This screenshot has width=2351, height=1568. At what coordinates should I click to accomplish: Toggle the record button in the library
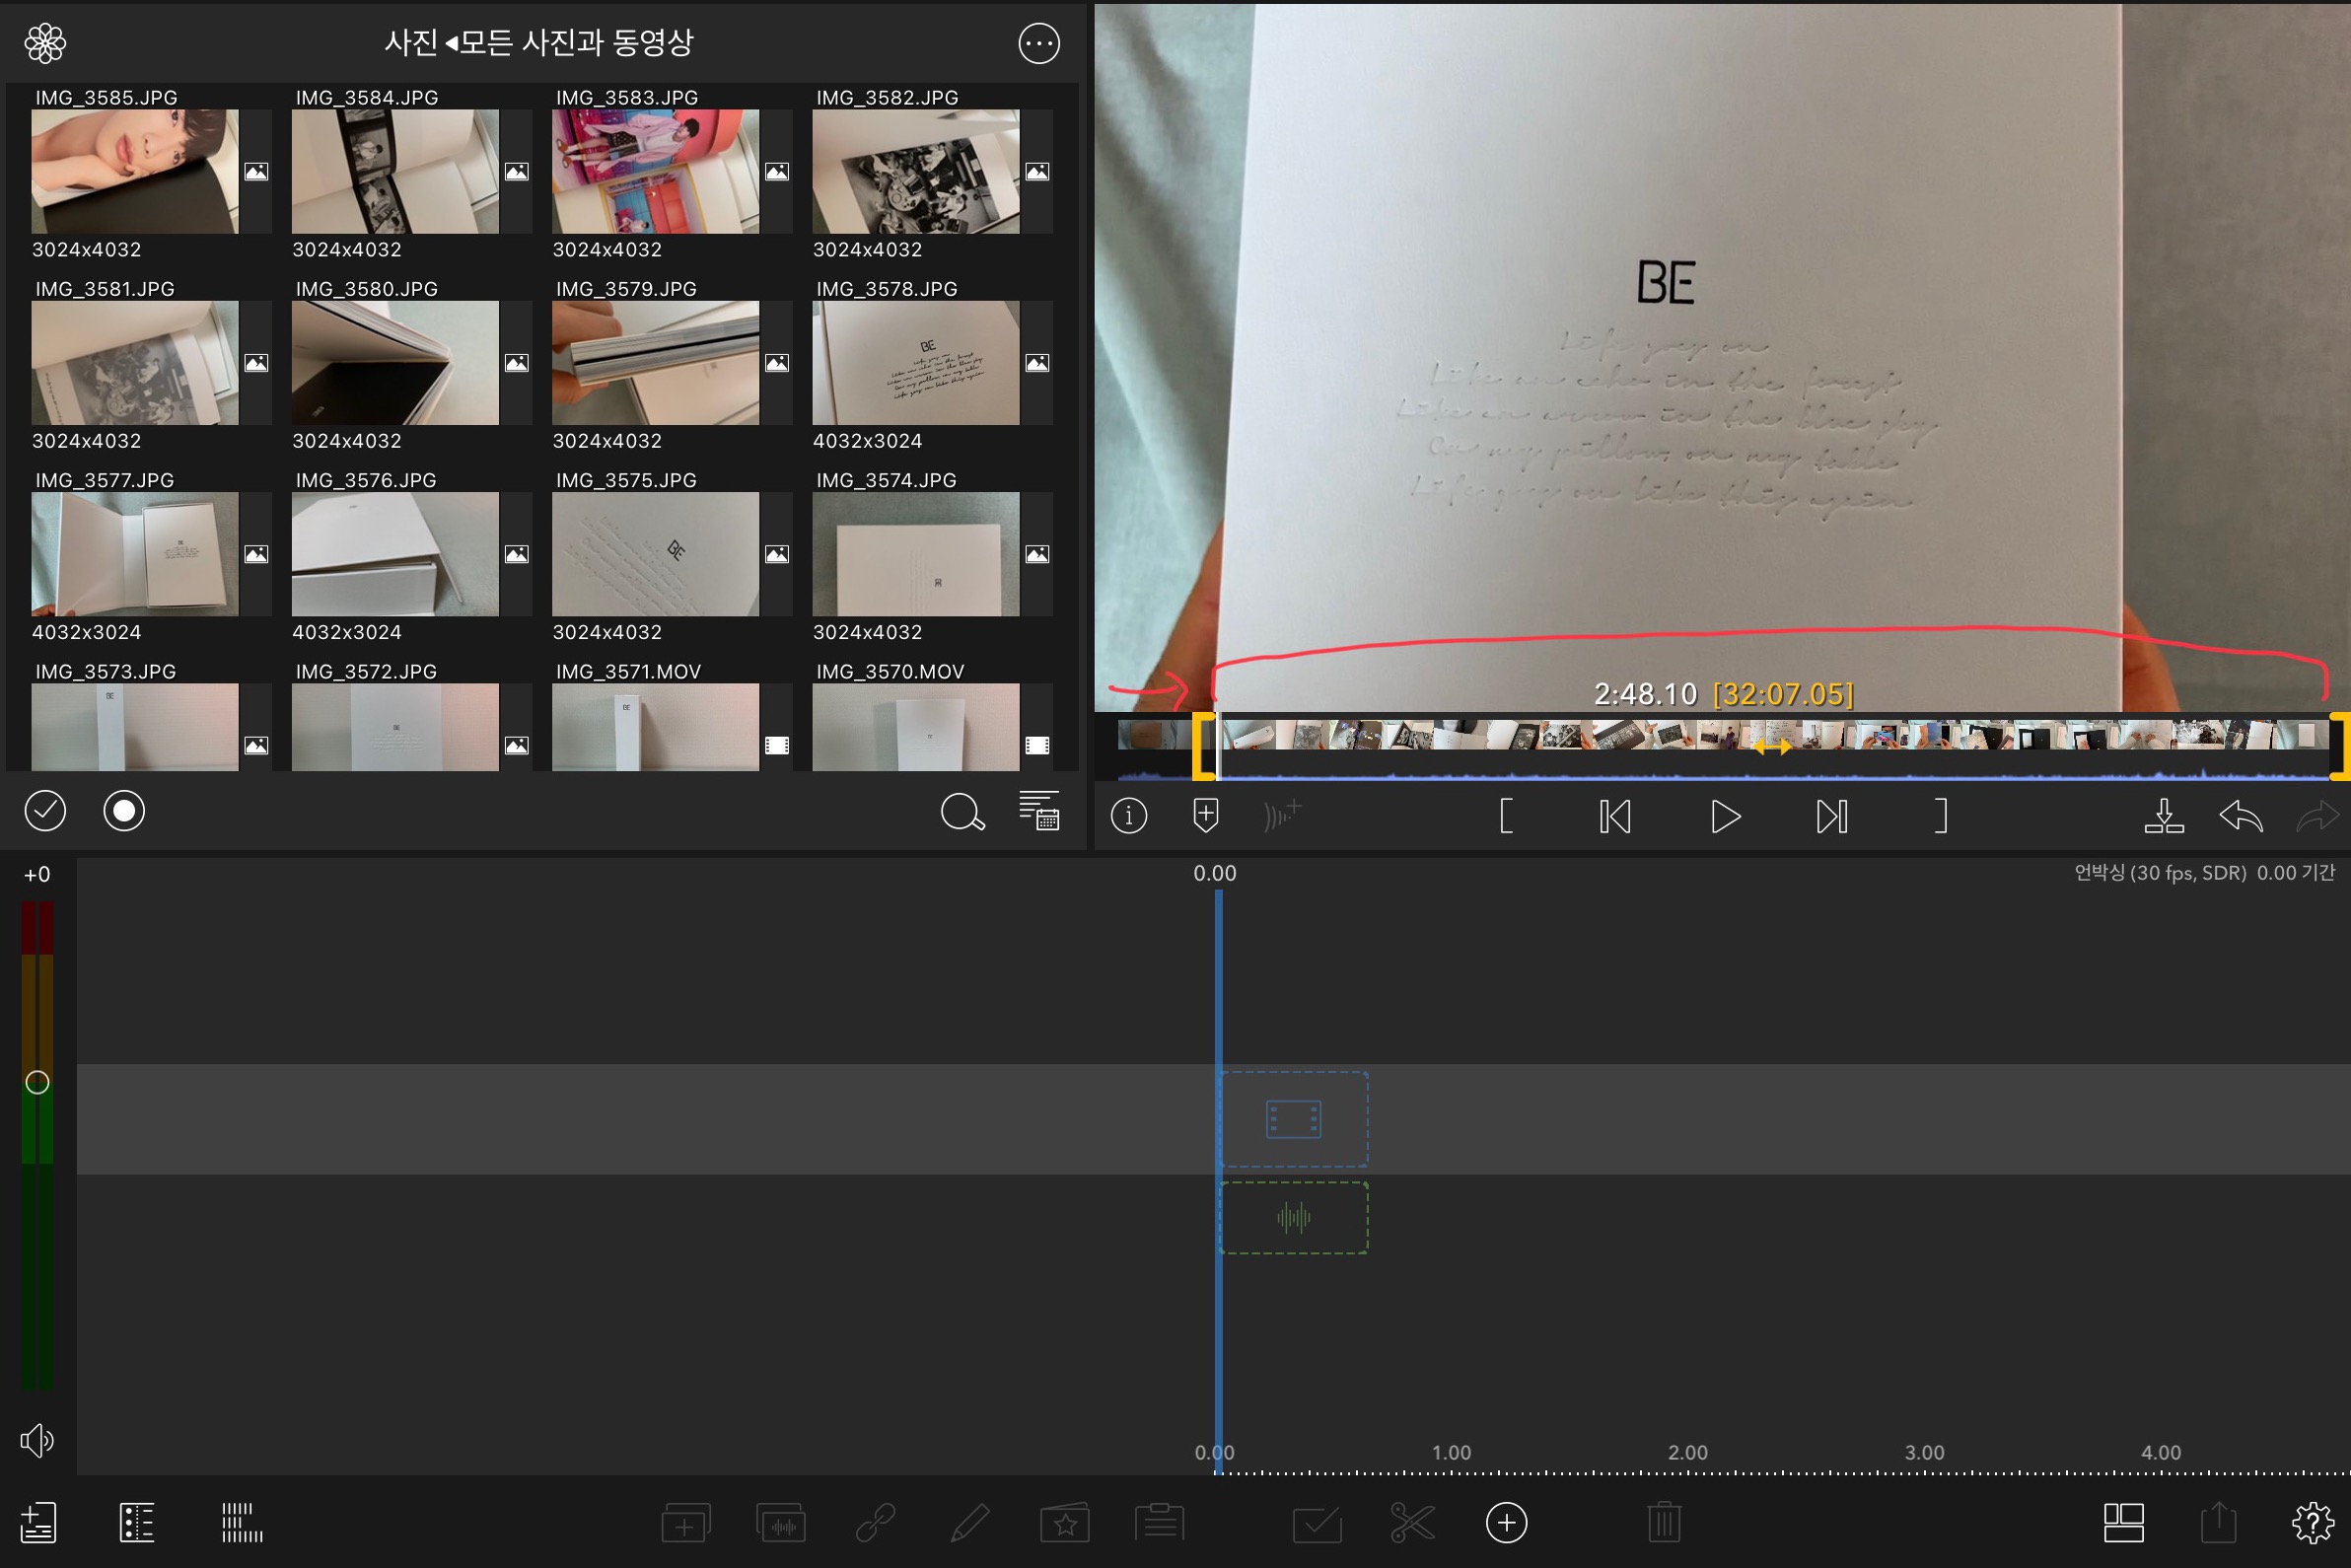point(124,811)
